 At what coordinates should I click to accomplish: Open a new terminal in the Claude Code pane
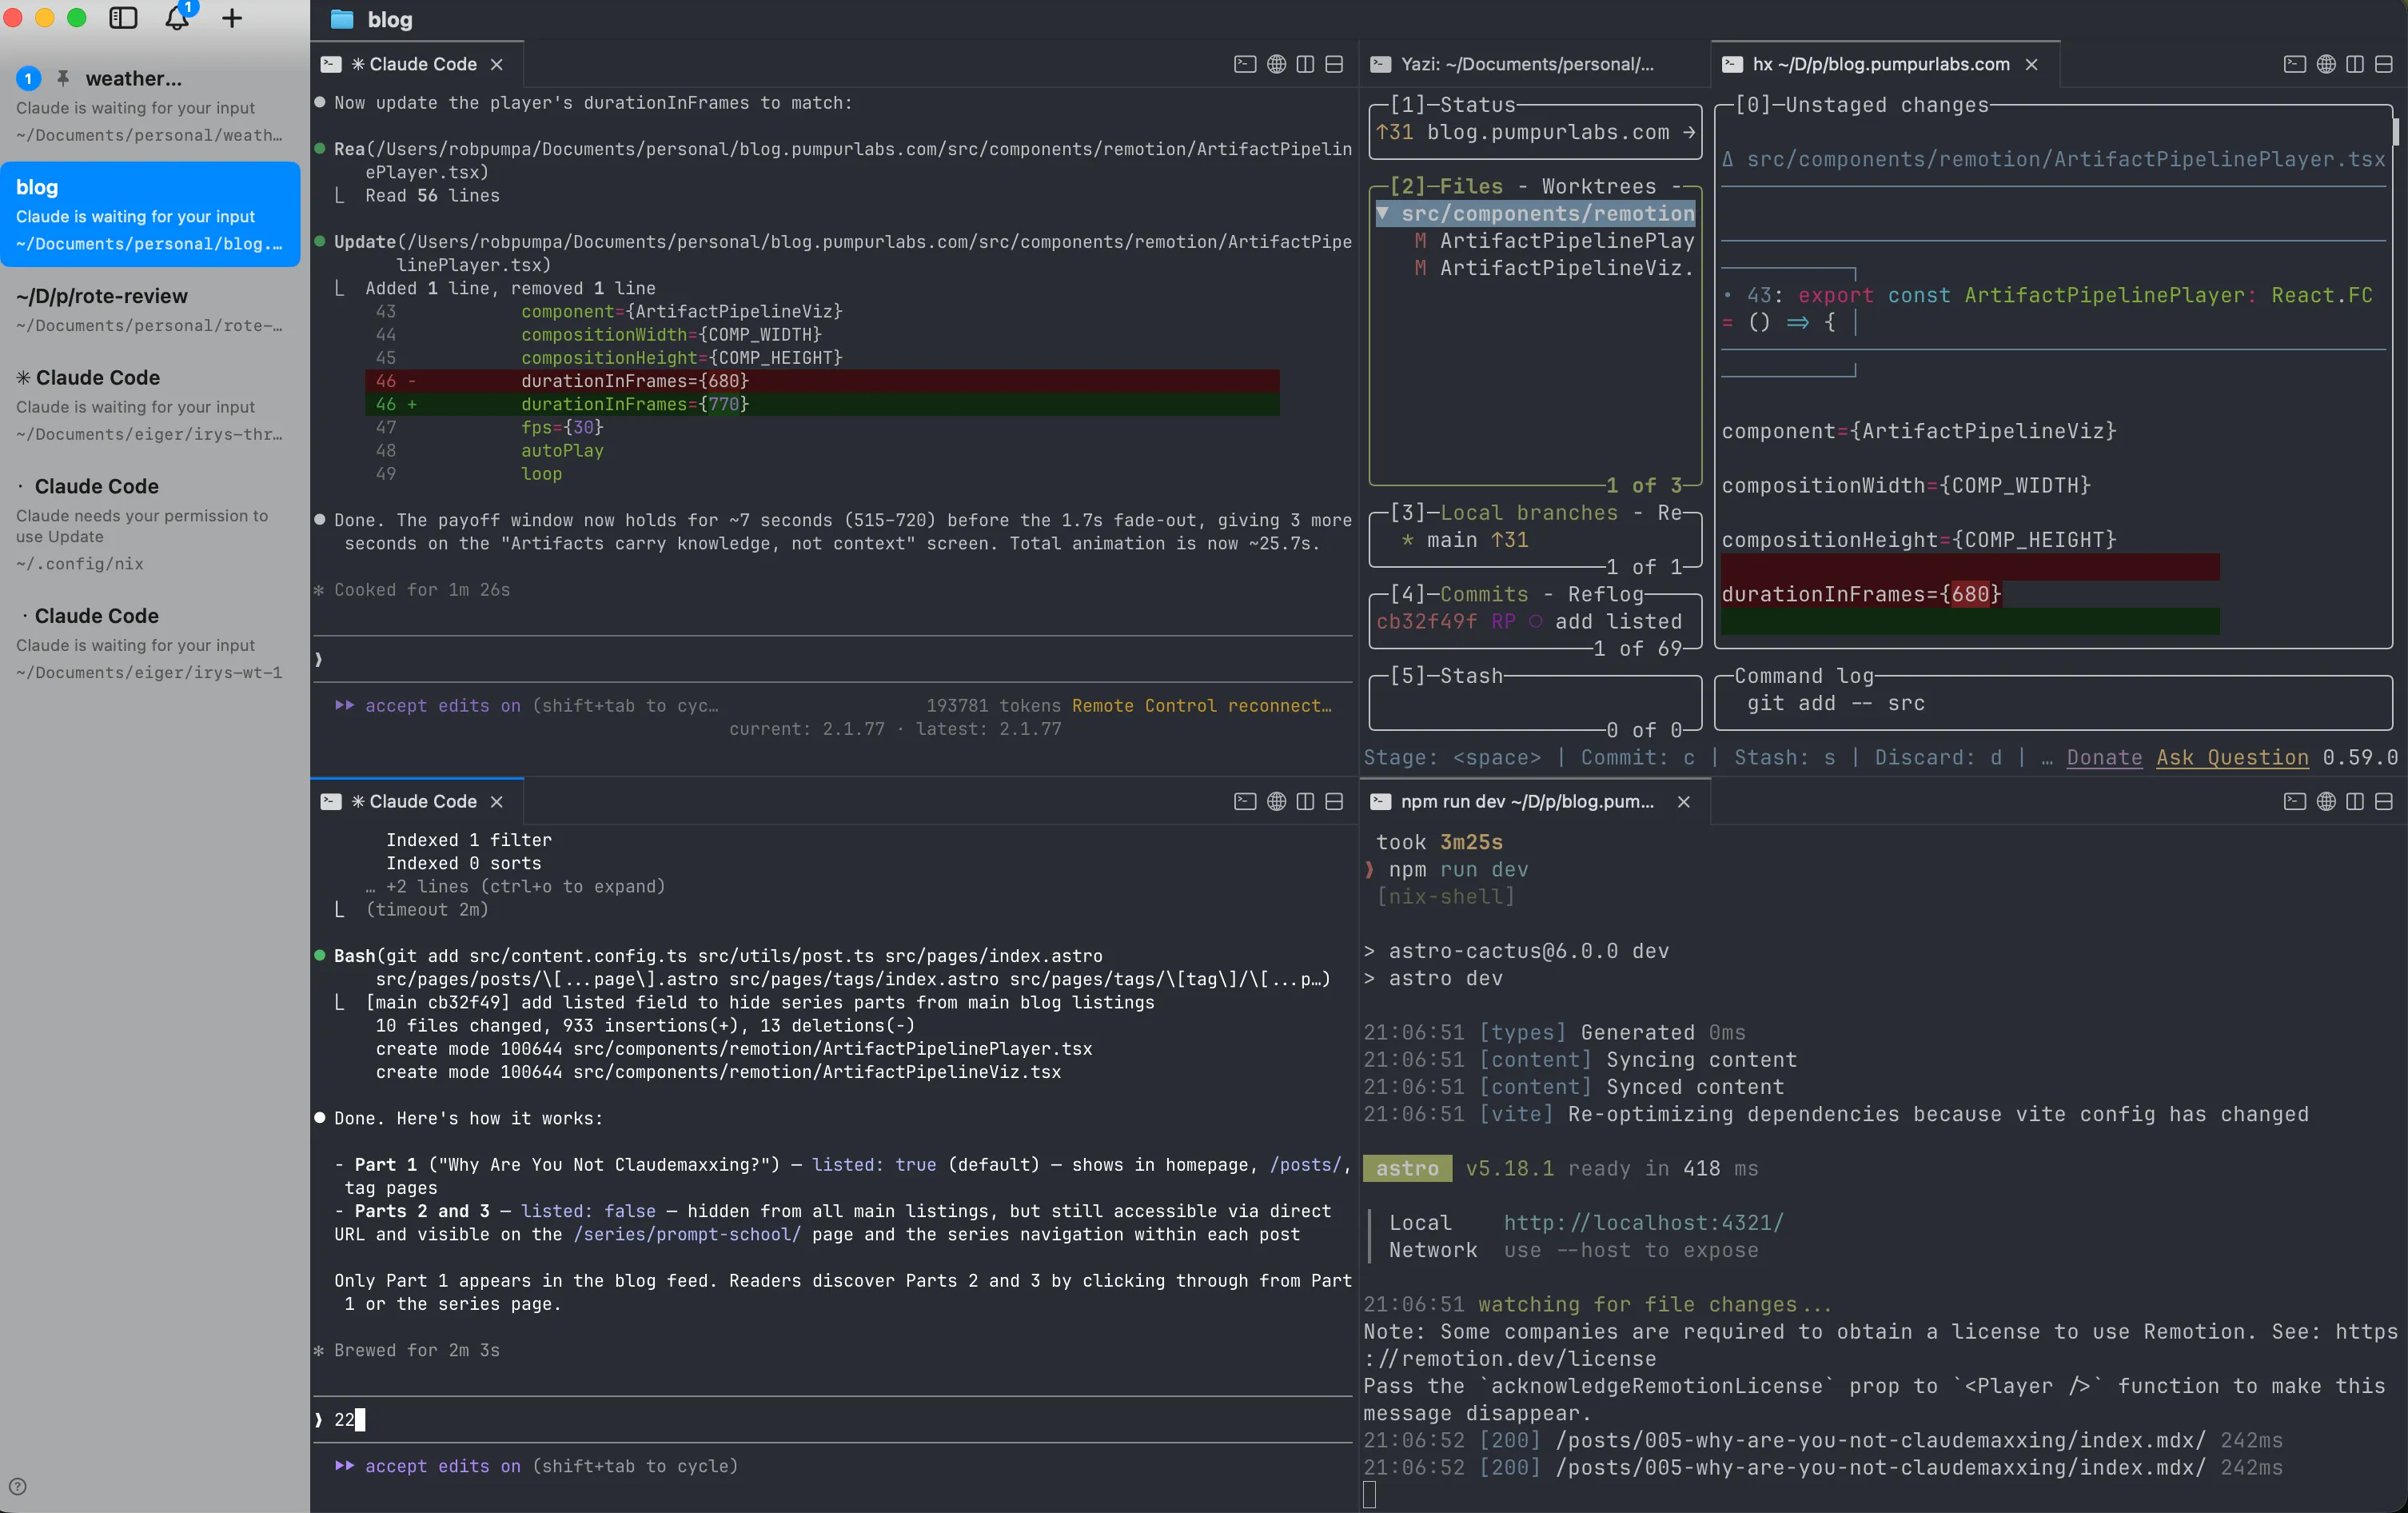pos(1243,63)
